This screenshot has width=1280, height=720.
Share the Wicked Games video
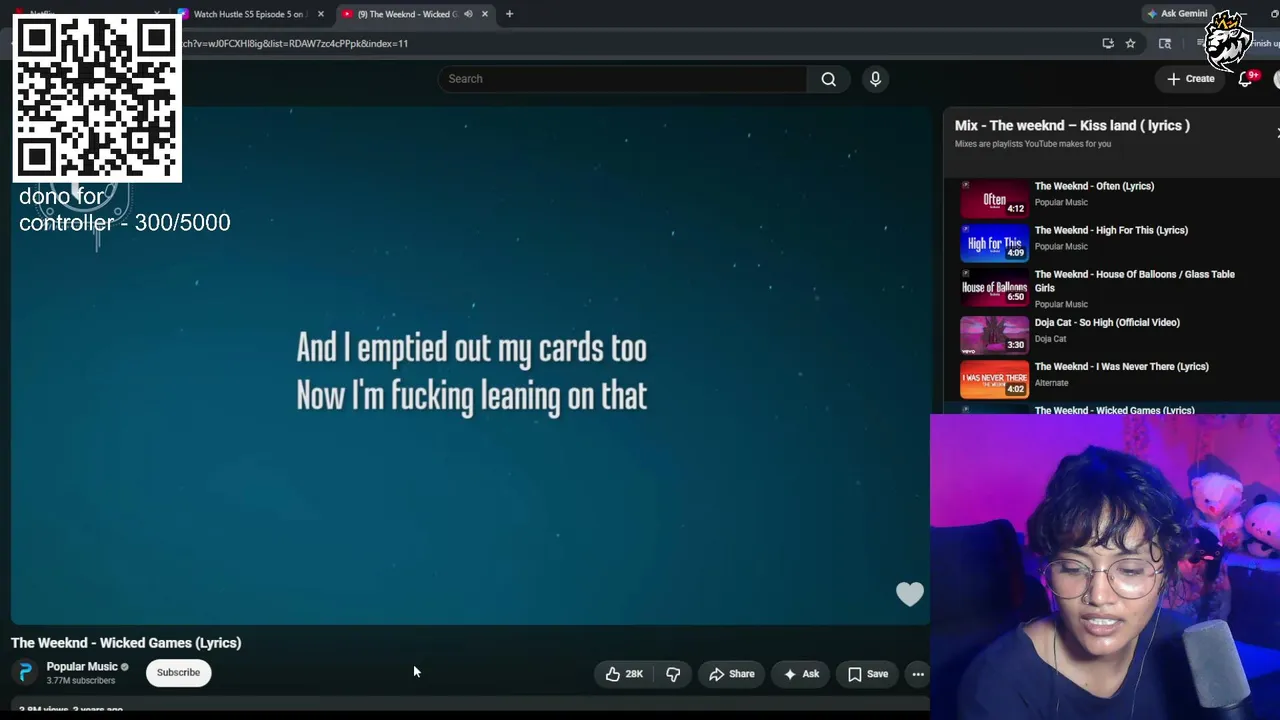pyautogui.click(x=732, y=674)
